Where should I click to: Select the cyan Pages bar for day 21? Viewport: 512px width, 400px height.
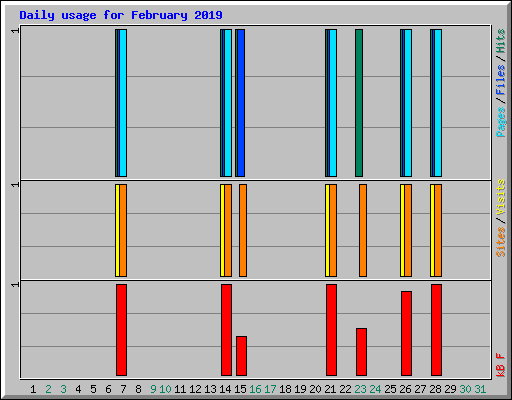pyautogui.click(x=333, y=103)
